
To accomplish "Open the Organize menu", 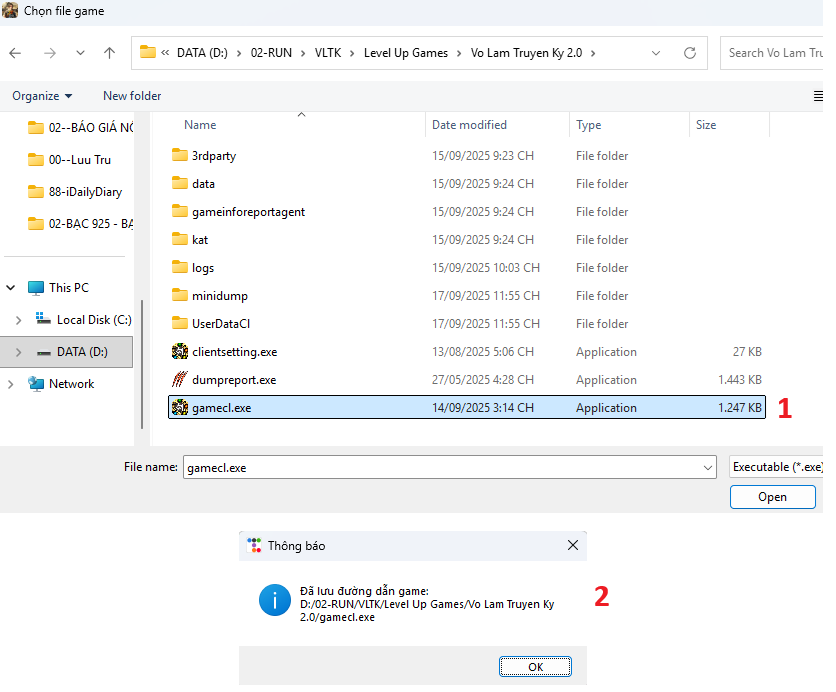I will pos(42,96).
